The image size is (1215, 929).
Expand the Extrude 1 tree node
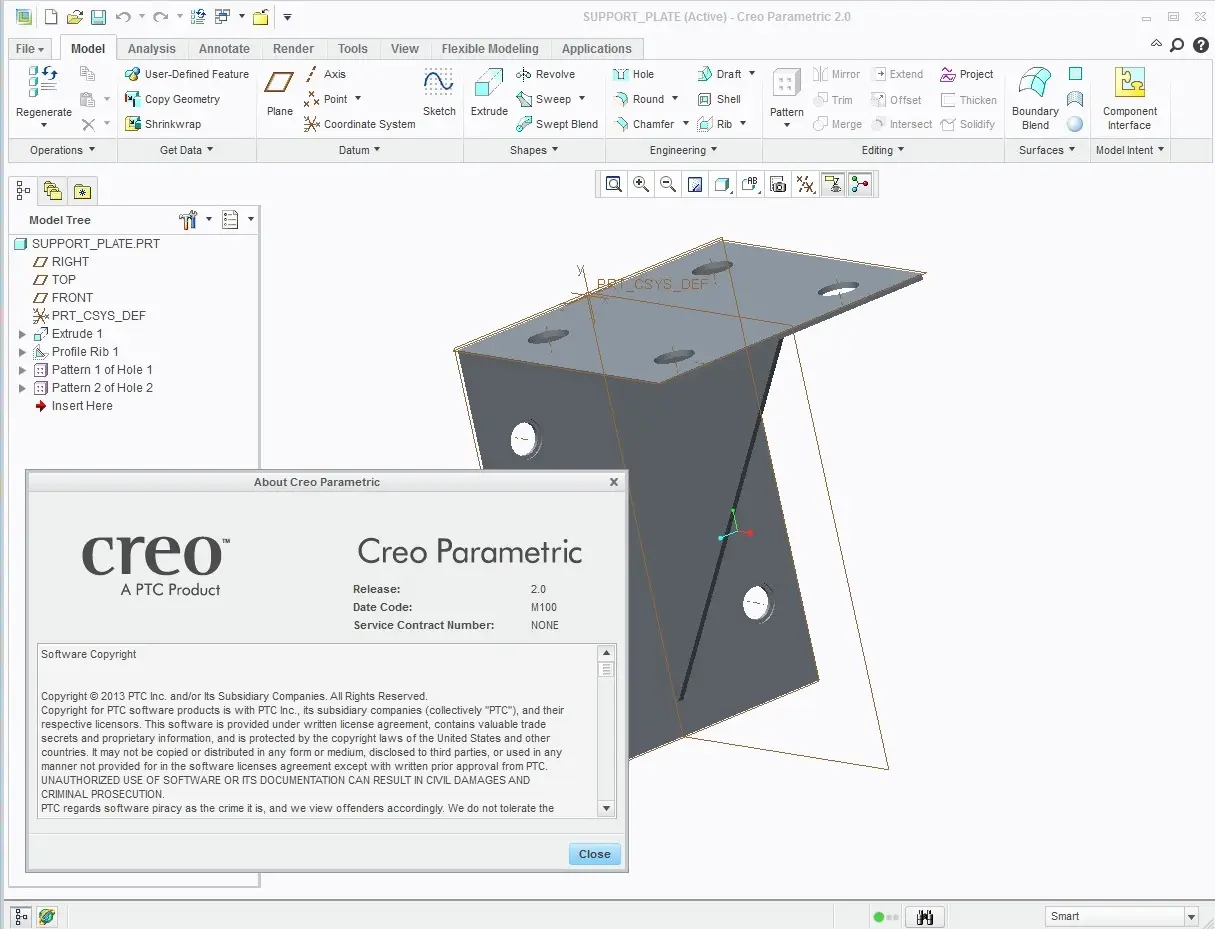point(23,334)
